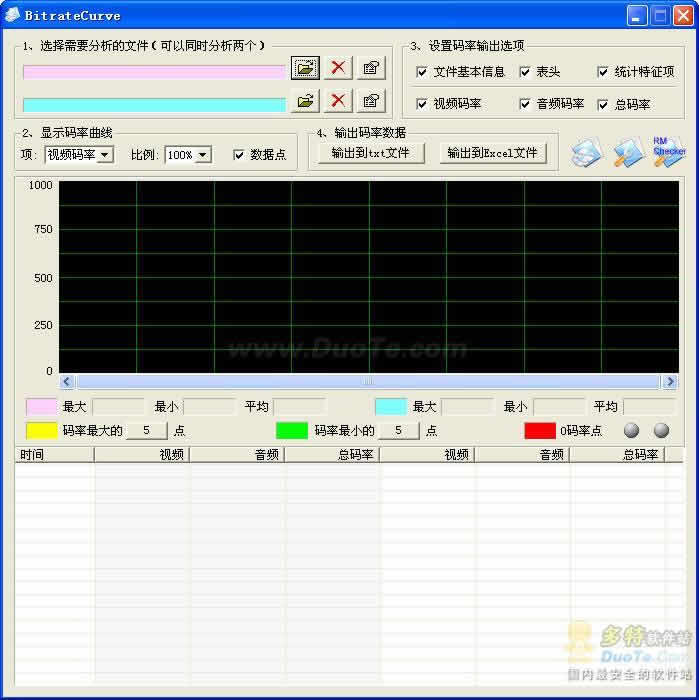
Task: Click the 码率最小的 points count field
Action: (399, 431)
